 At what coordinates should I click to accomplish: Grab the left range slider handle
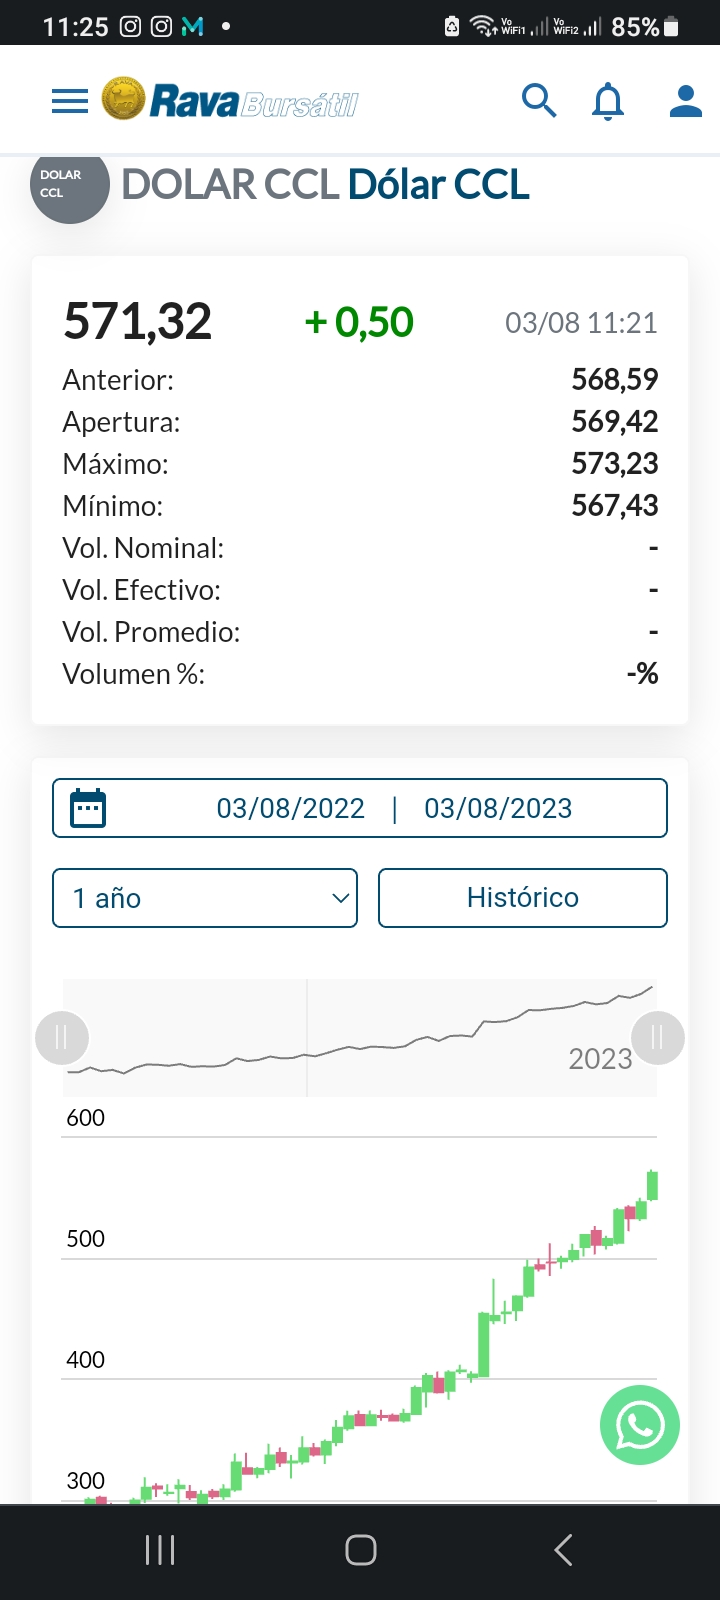(62, 1037)
